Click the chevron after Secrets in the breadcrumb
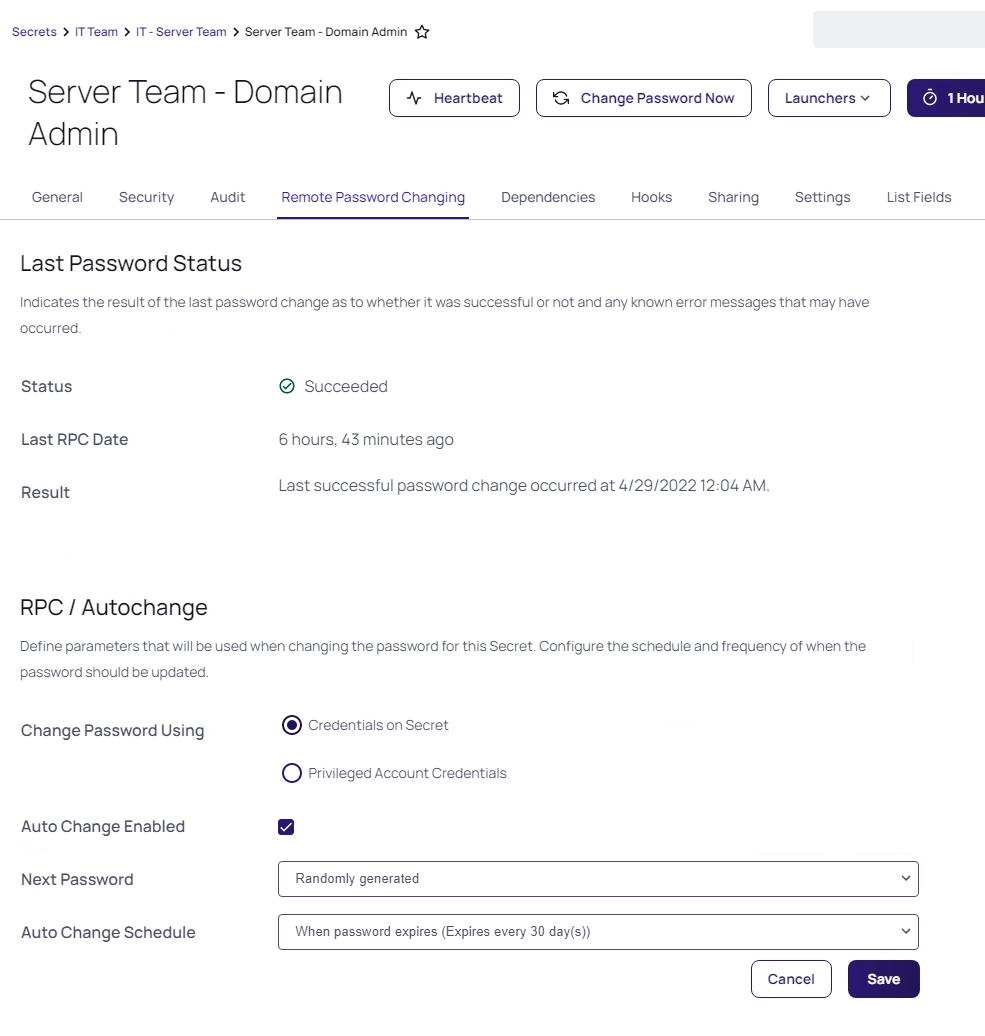Screen dimensions: 985x1036 point(65,32)
